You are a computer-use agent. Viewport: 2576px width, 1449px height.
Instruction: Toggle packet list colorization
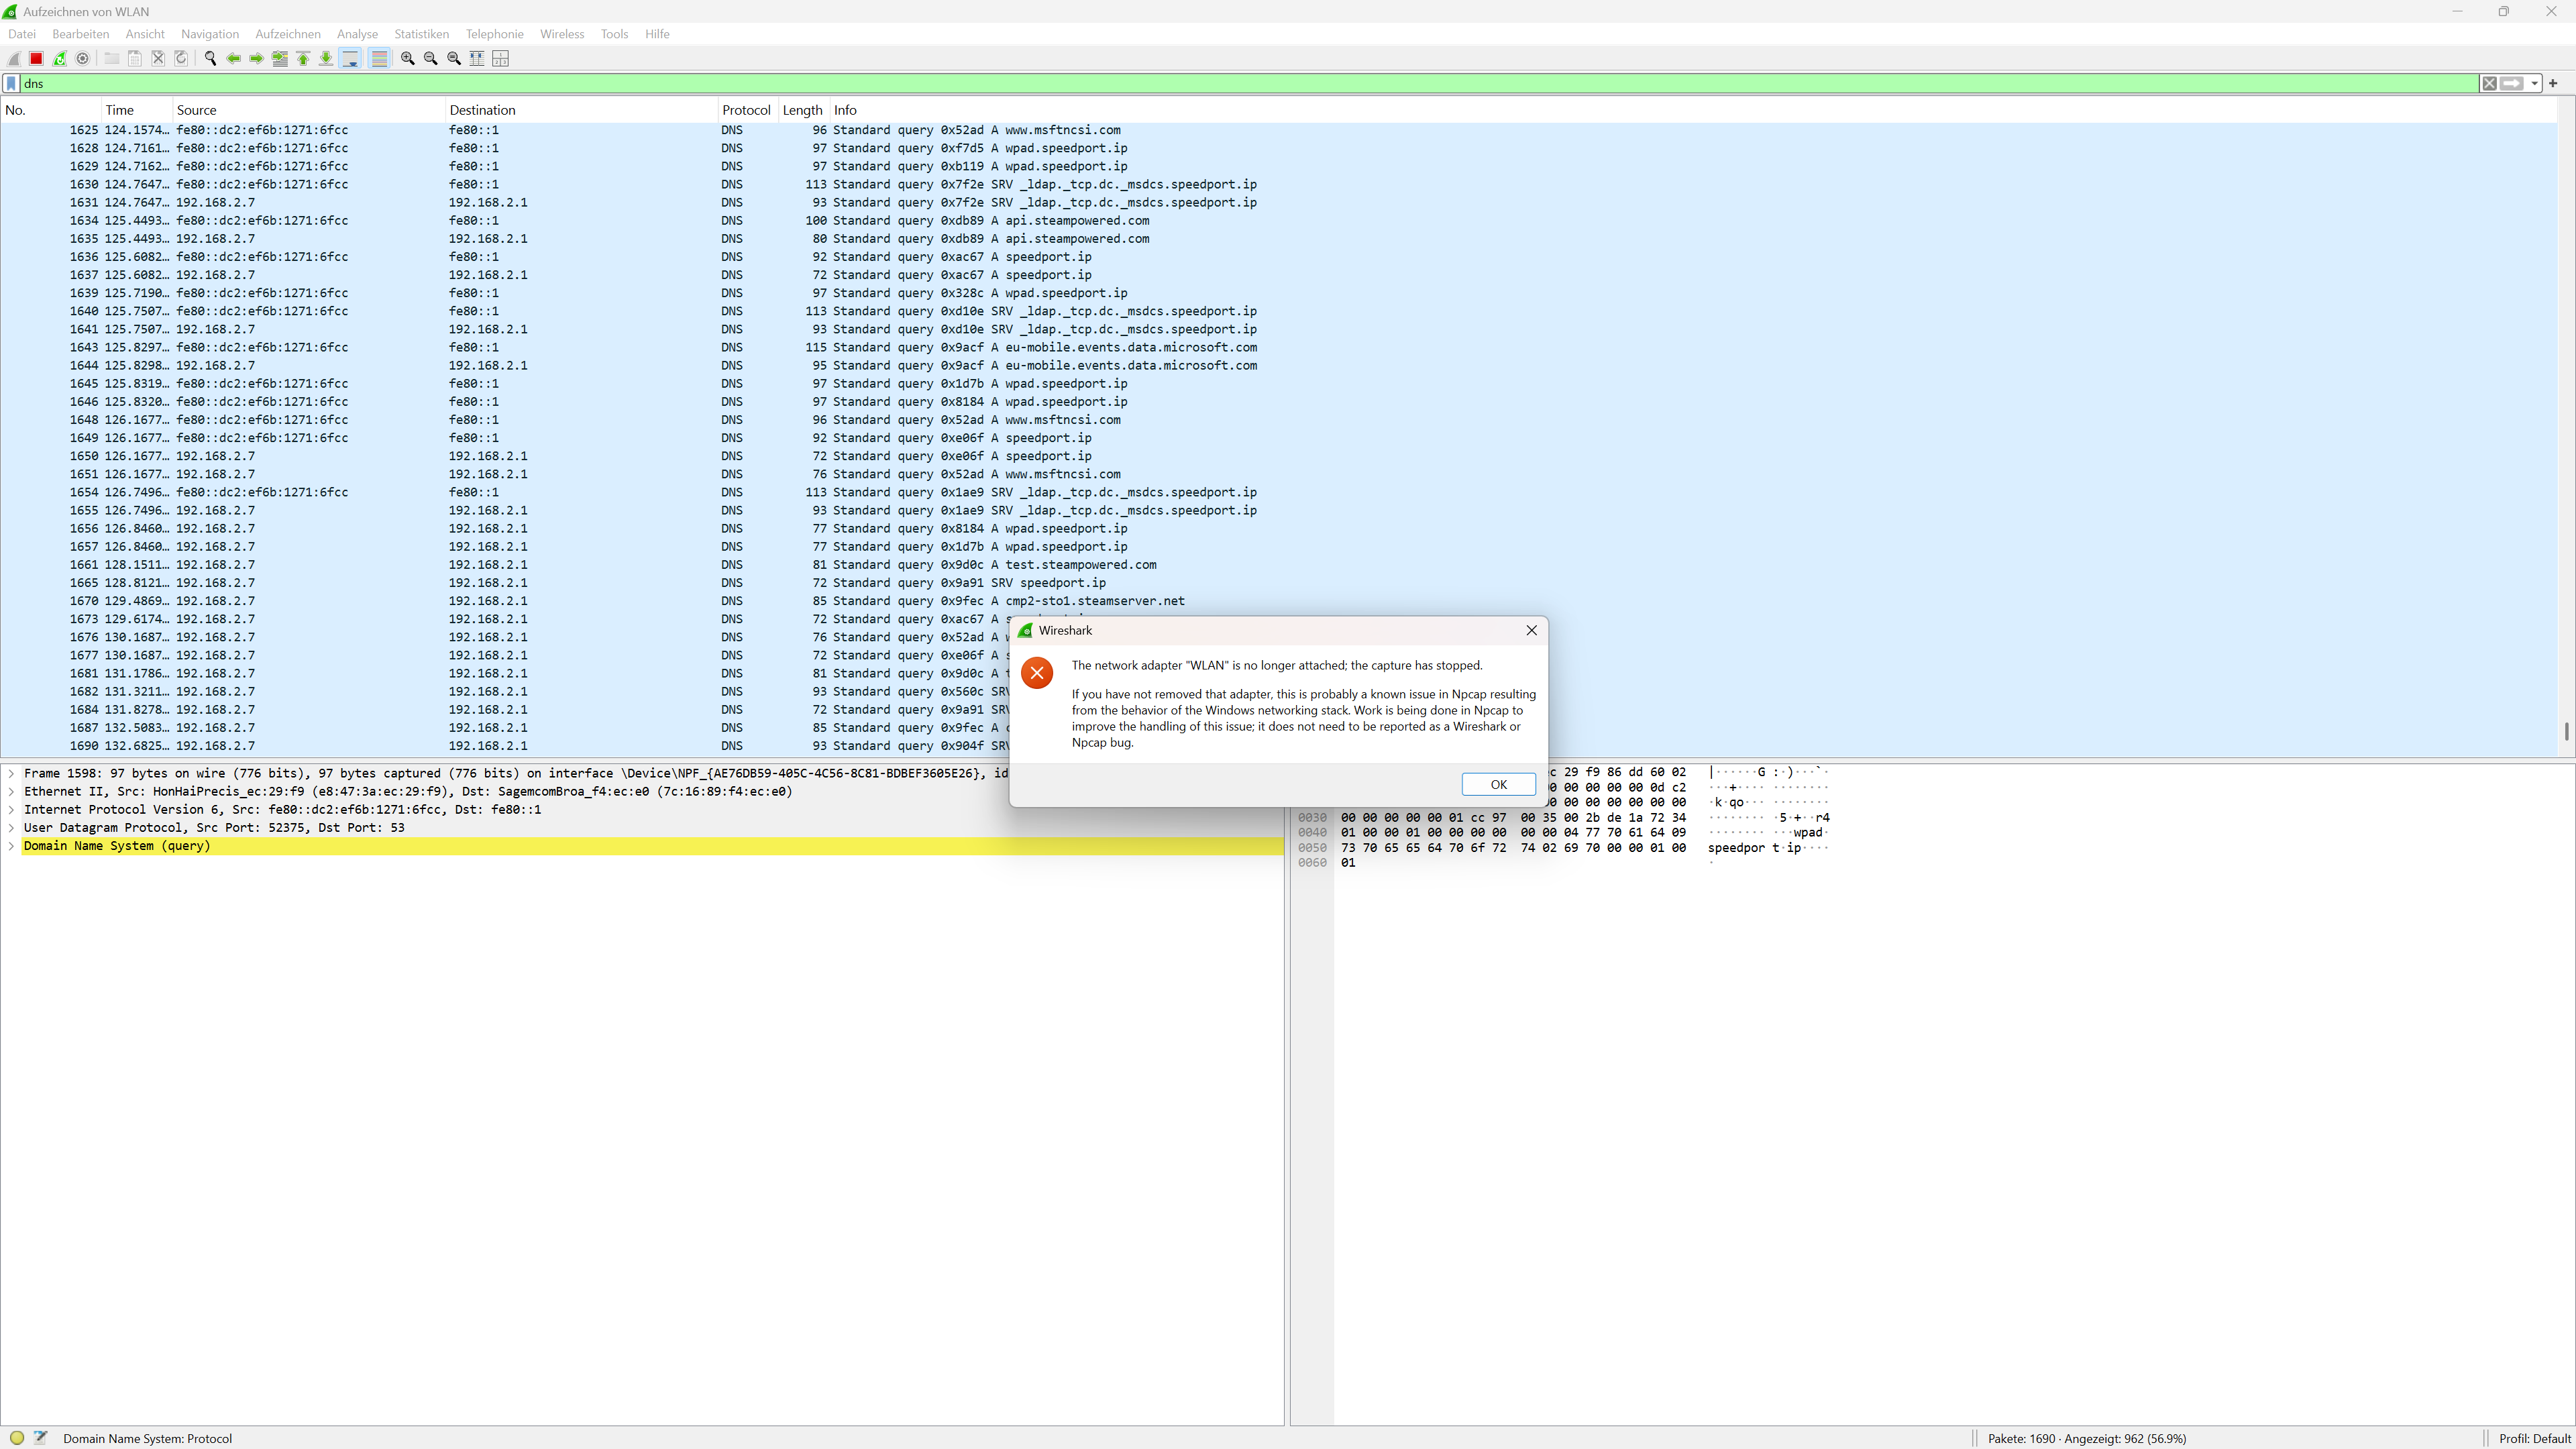[379, 59]
